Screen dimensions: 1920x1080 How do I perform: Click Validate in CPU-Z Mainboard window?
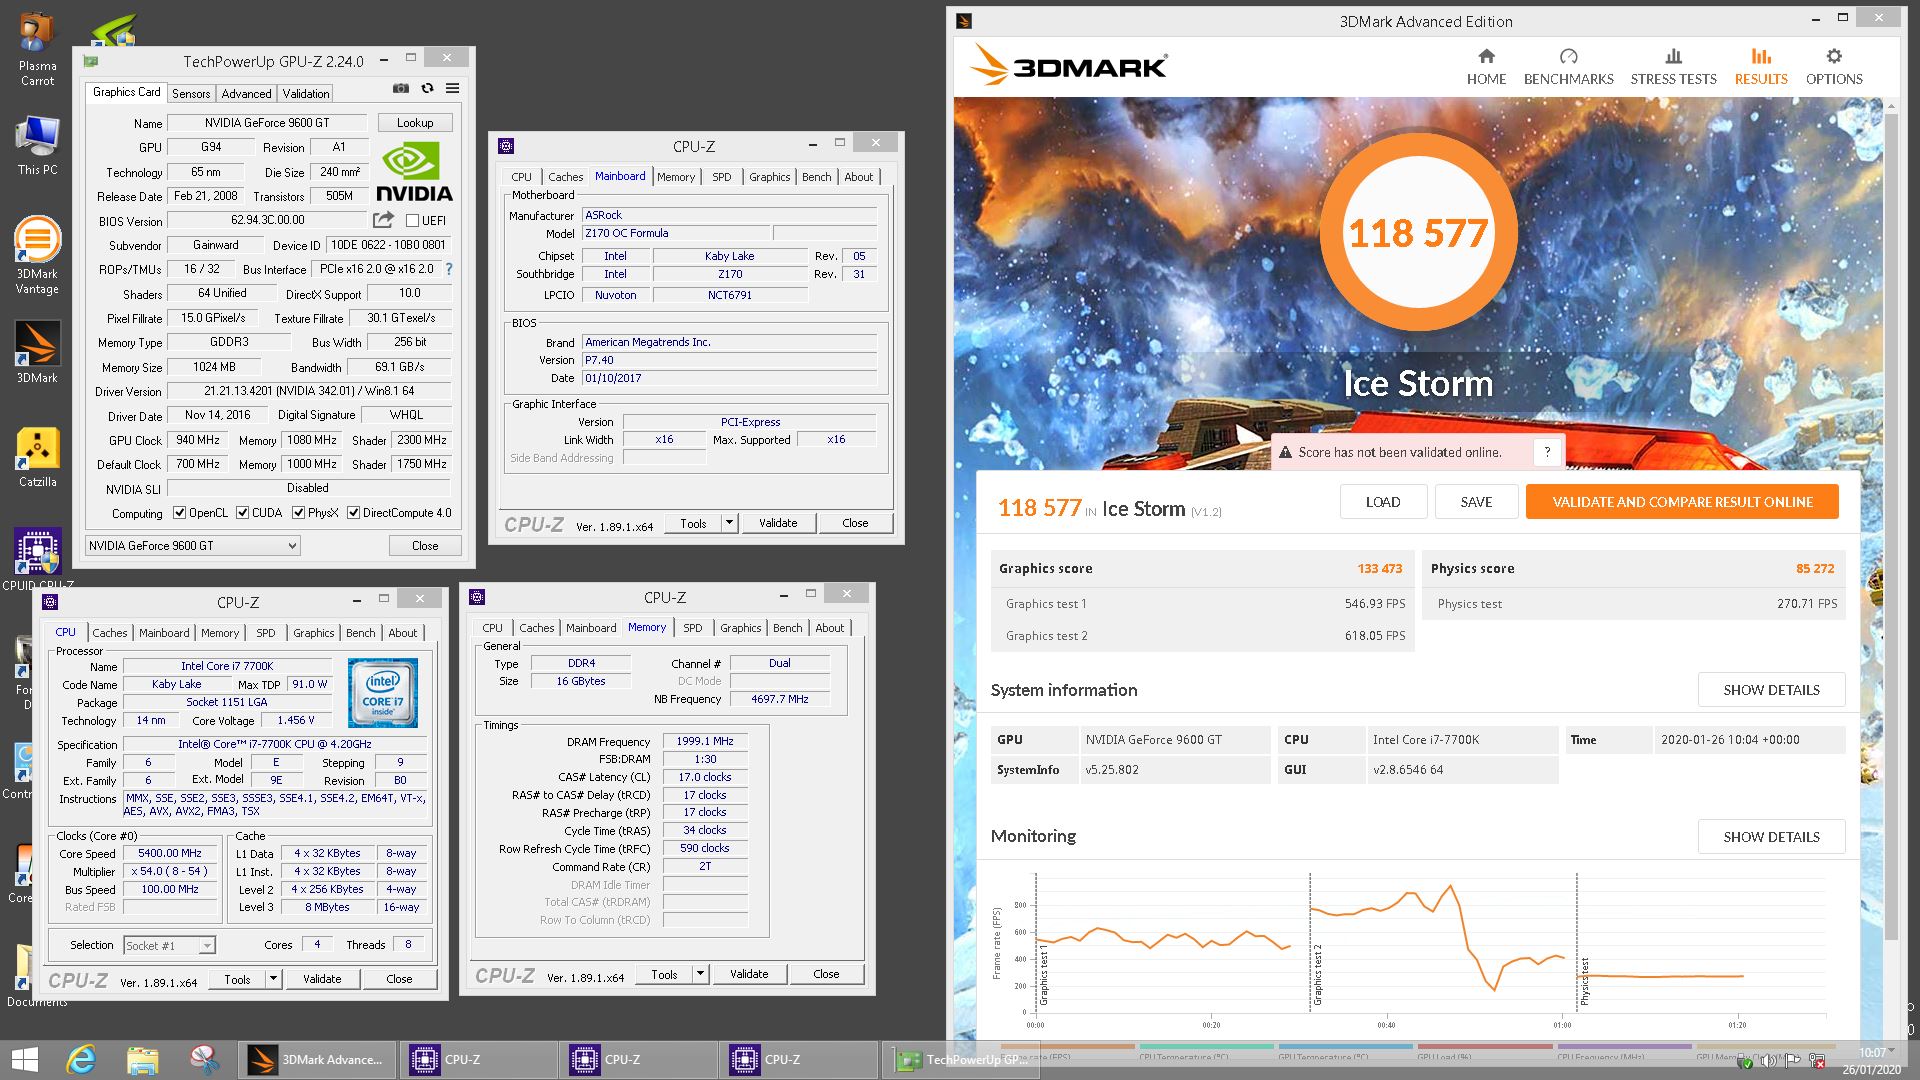778,523
